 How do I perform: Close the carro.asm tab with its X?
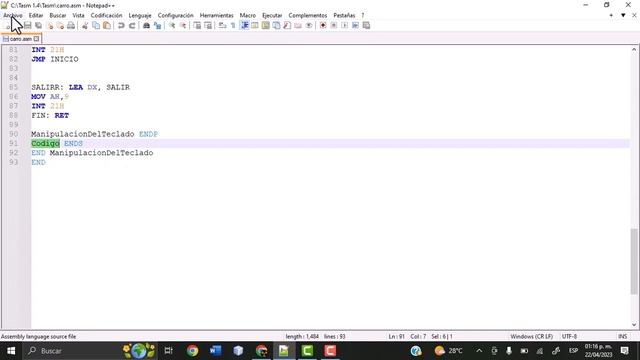[x=36, y=39]
